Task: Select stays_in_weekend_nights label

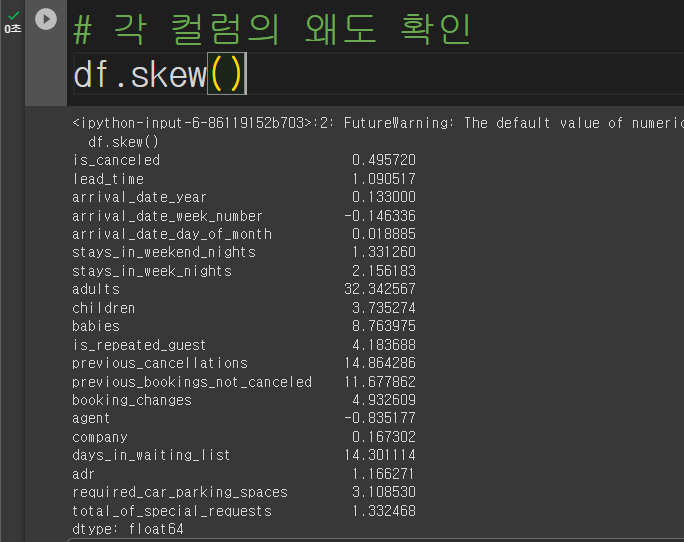Action: tap(164, 252)
